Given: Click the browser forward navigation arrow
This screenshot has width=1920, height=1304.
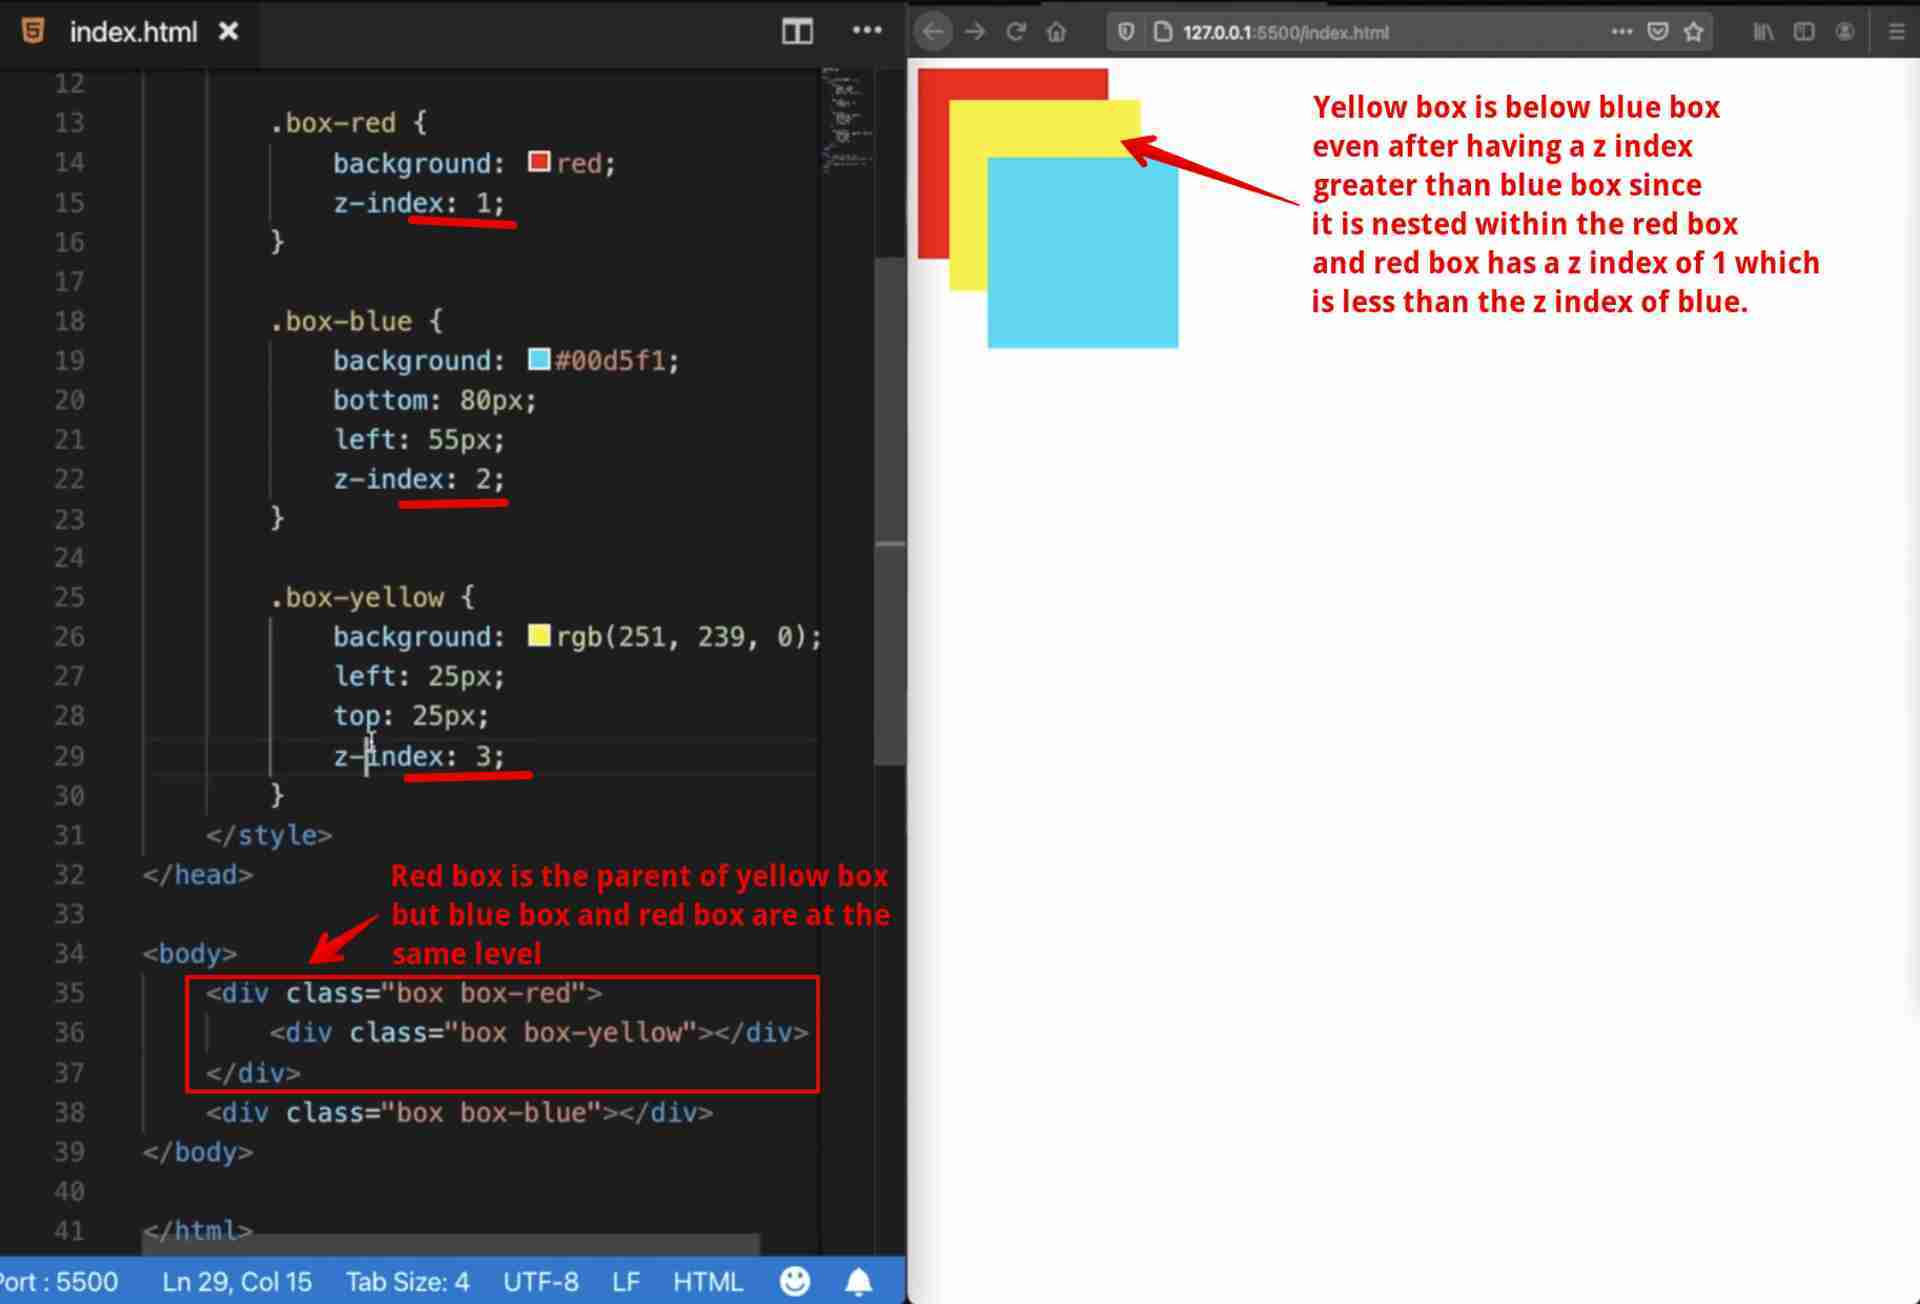Looking at the screenshot, I should 975,32.
